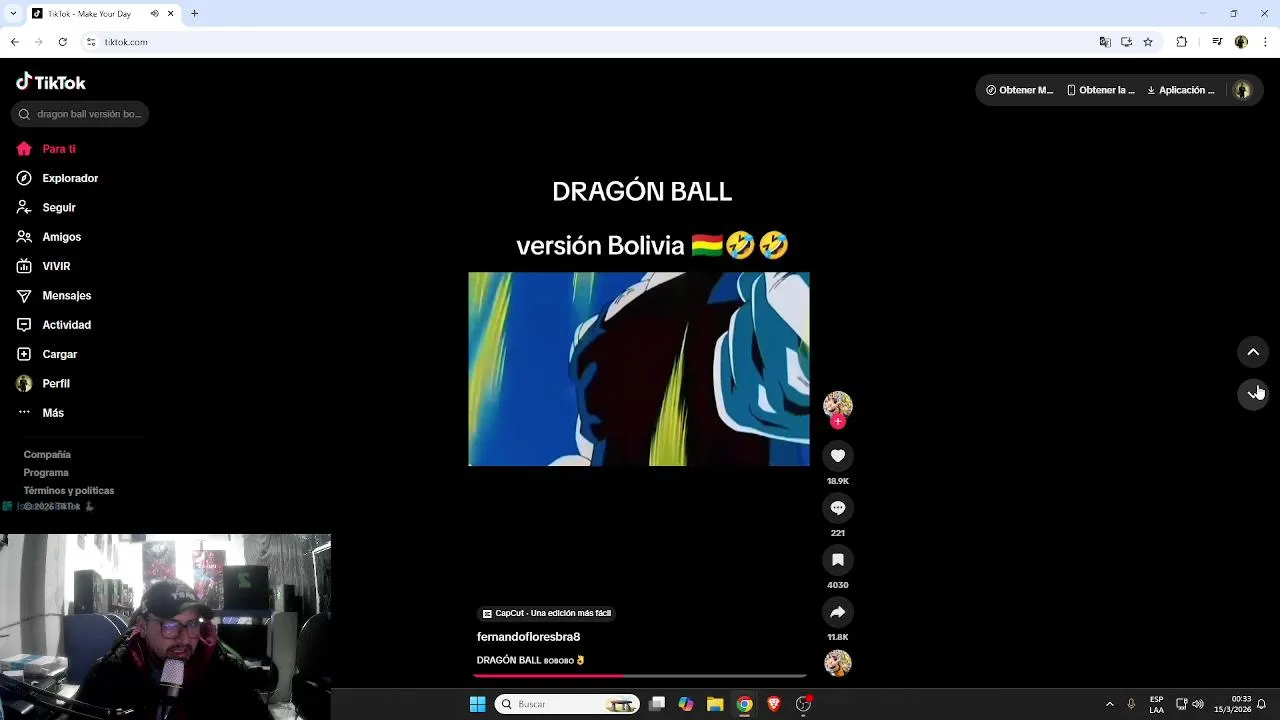Open the tab search dropdown in the title bar
1280x720 pixels.
click(x=14, y=14)
